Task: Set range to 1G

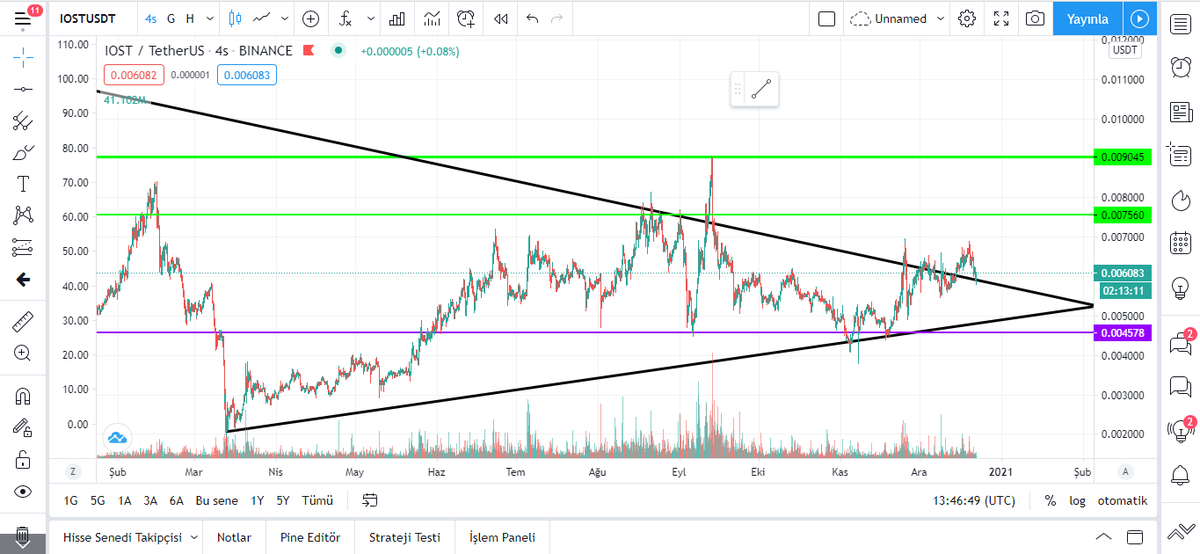Action: click(x=71, y=500)
